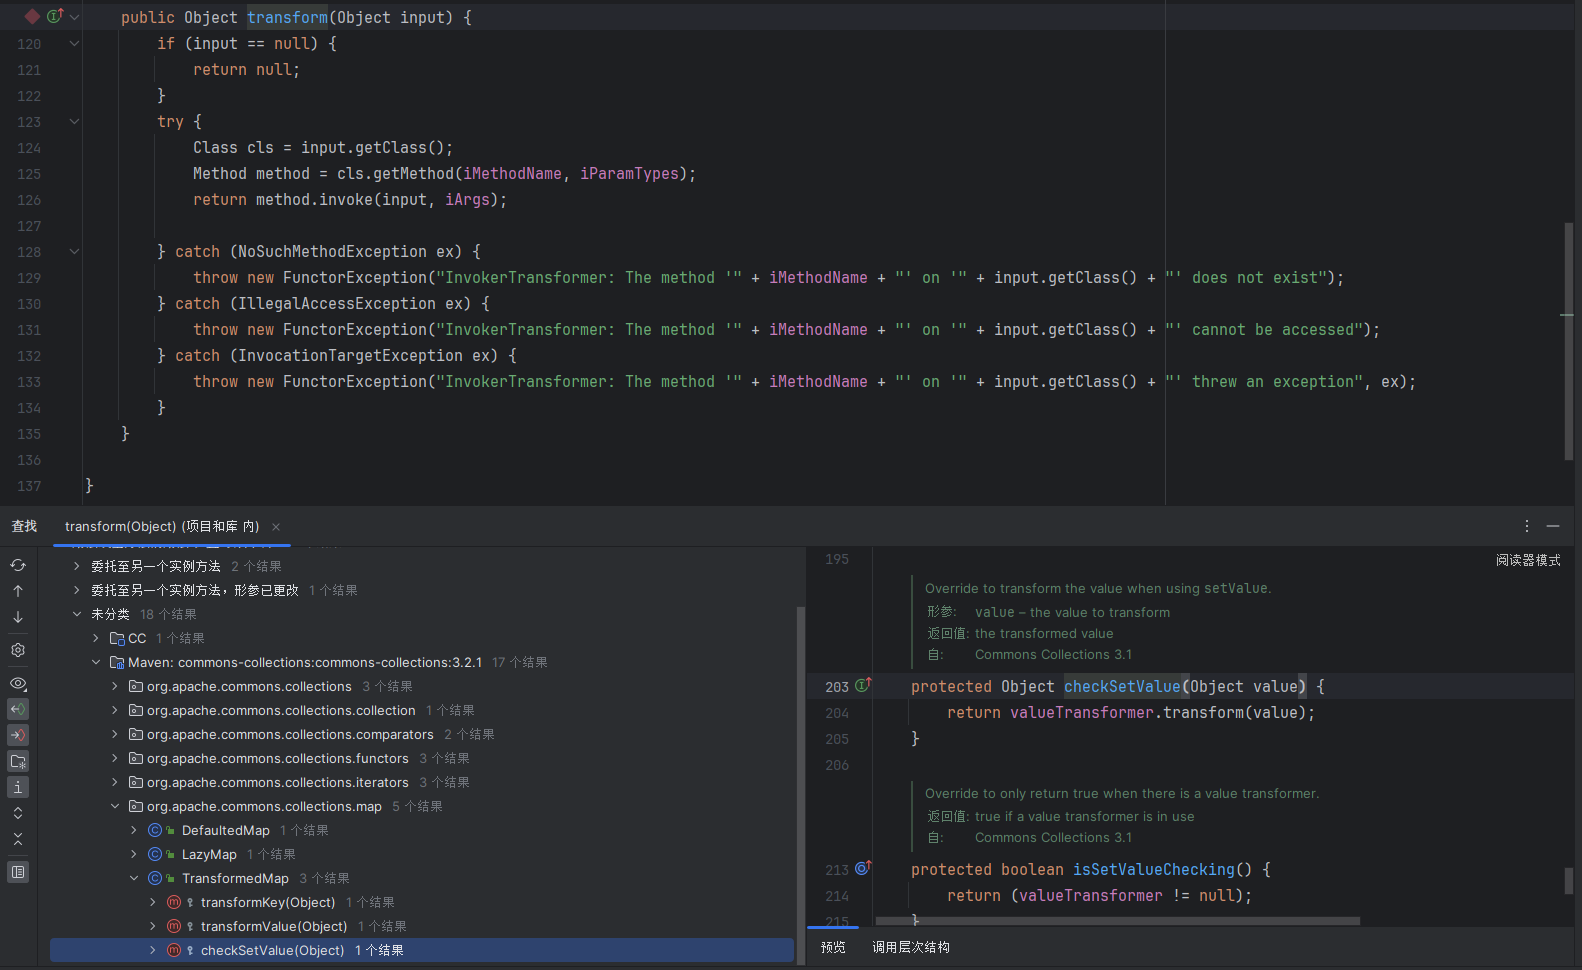Click the checkSetValue(Object) method icon

(174, 950)
